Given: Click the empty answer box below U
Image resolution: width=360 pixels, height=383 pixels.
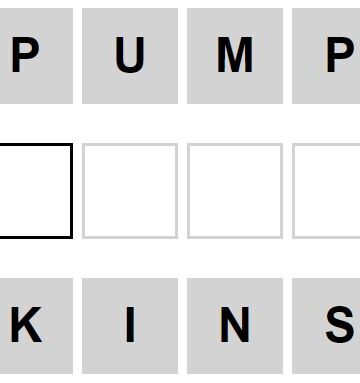Looking at the screenshot, I should (x=130, y=191).
